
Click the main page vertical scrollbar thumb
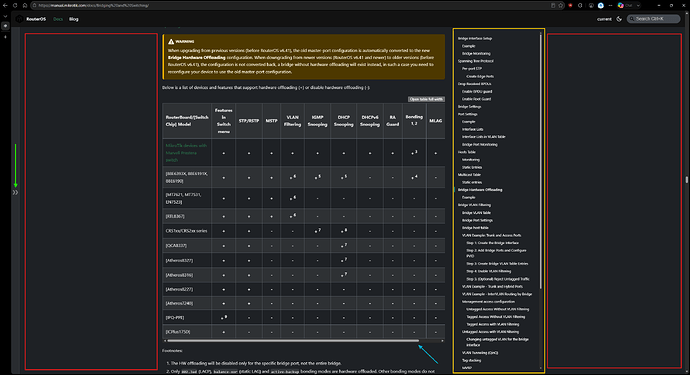[x=686, y=180]
